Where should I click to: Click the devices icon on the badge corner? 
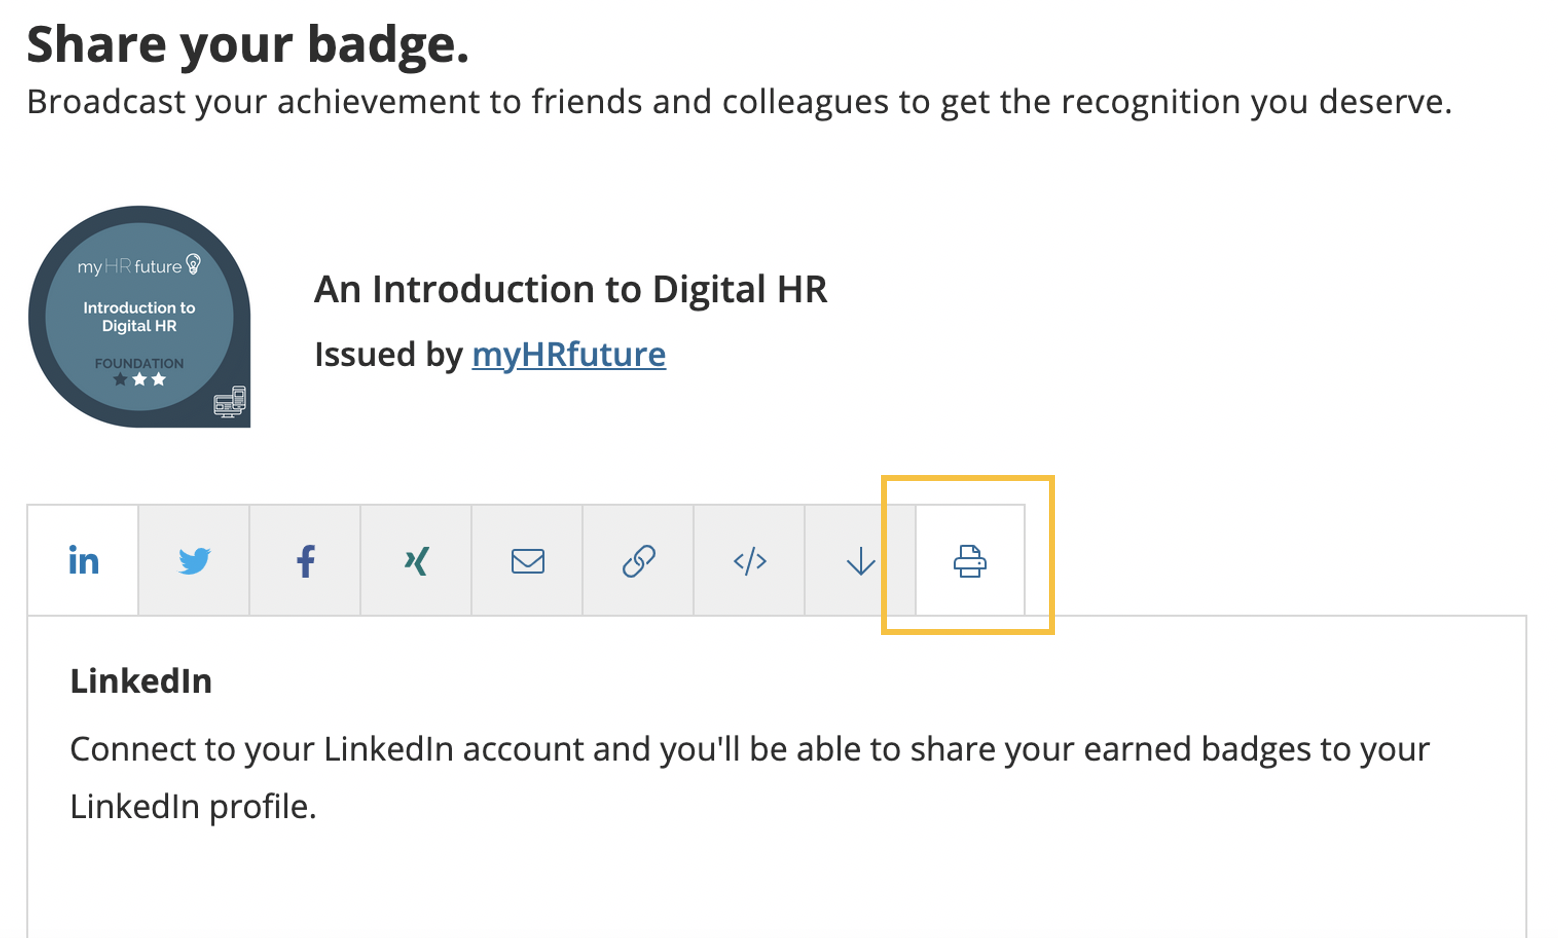[x=230, y=401]
